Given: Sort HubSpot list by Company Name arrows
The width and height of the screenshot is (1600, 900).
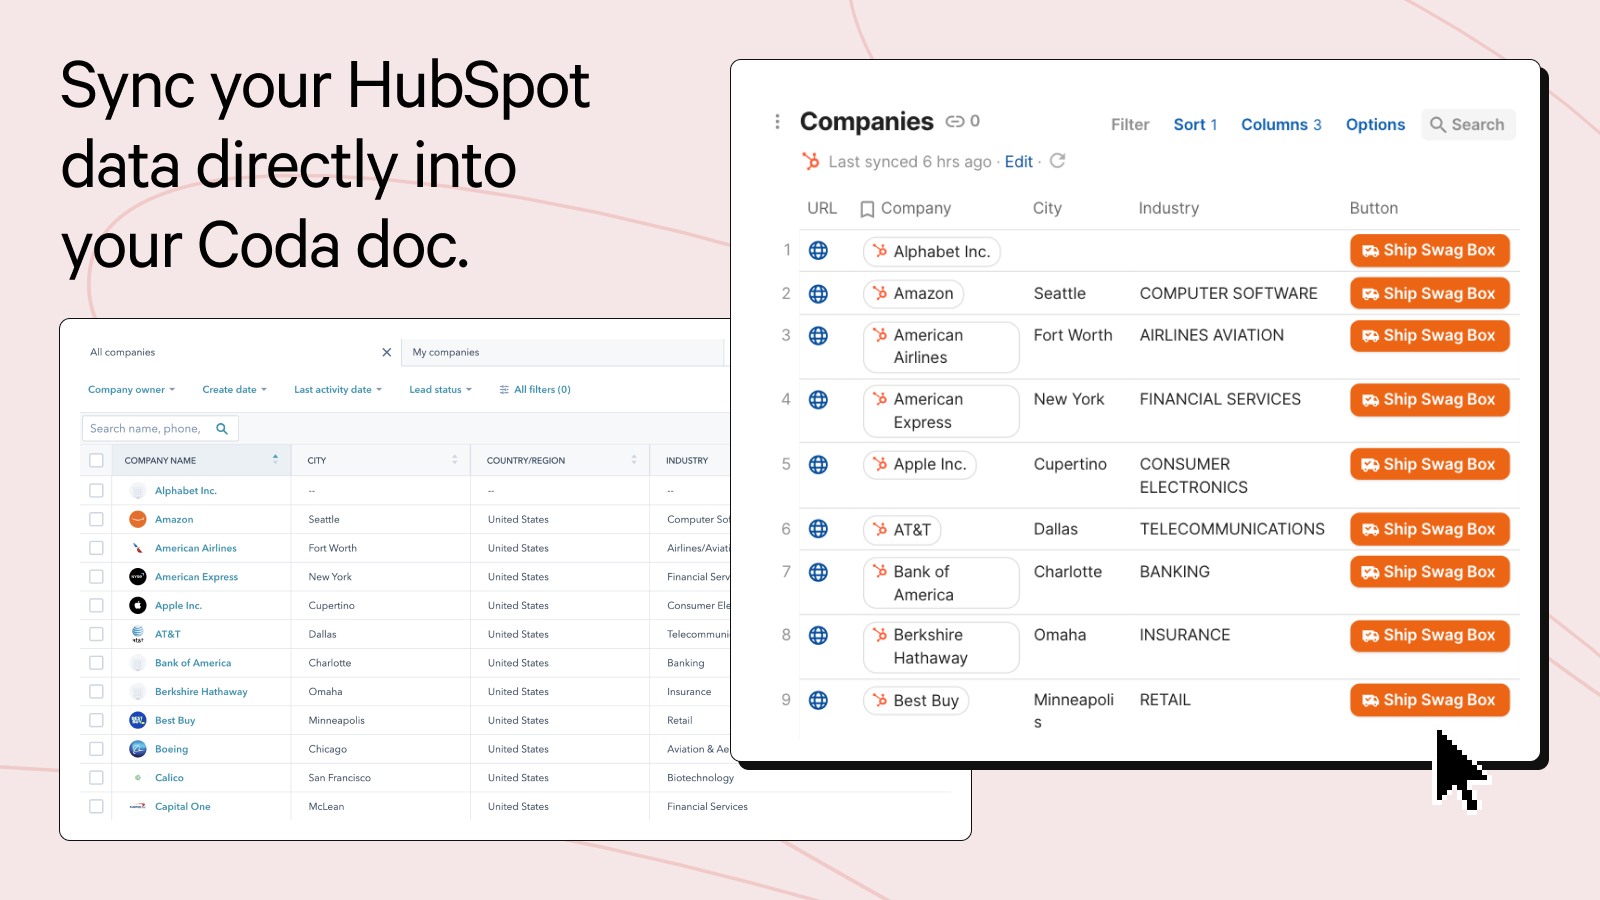Looking at the screenshot, I should coord(275,460).
